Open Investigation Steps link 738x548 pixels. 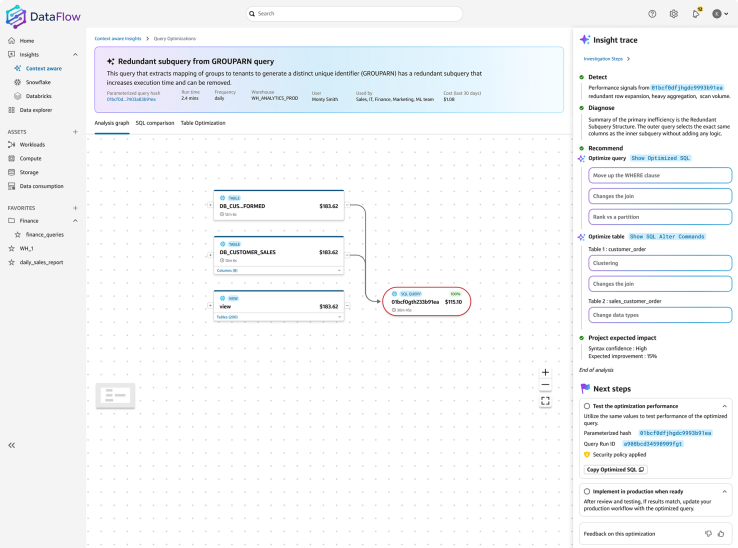pos(606,59)
